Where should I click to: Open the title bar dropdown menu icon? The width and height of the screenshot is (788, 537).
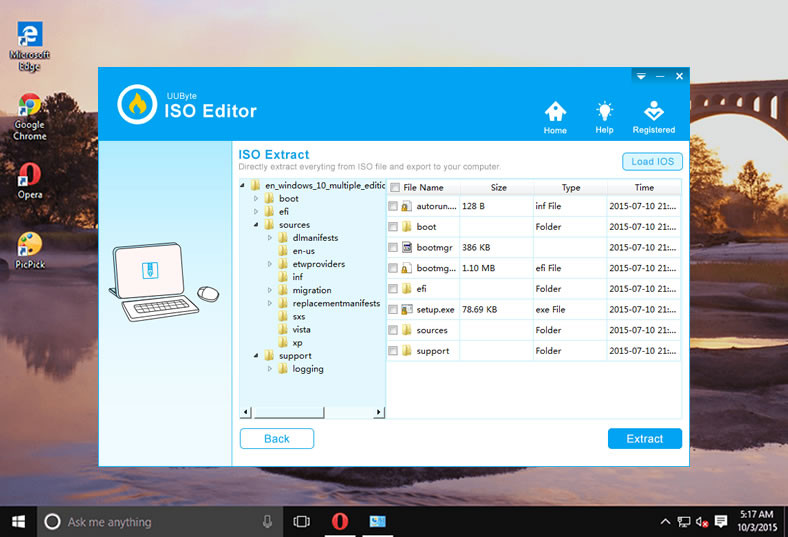pos(641,76)
